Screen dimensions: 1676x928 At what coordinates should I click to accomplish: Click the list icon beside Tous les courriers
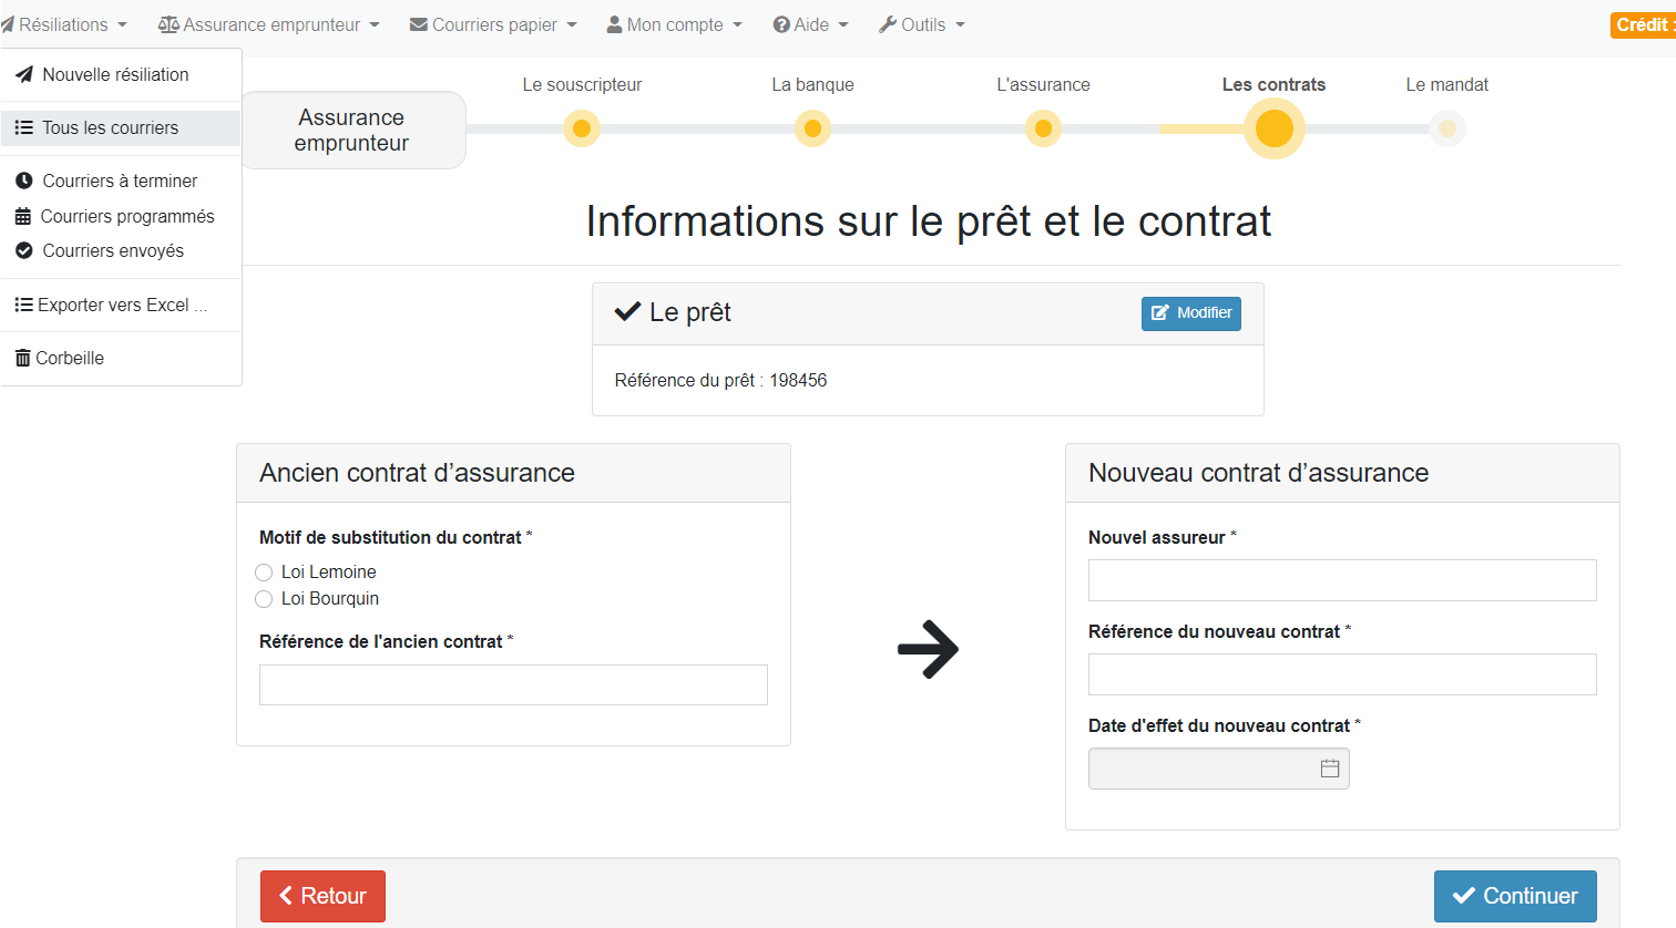pos(24,128)
